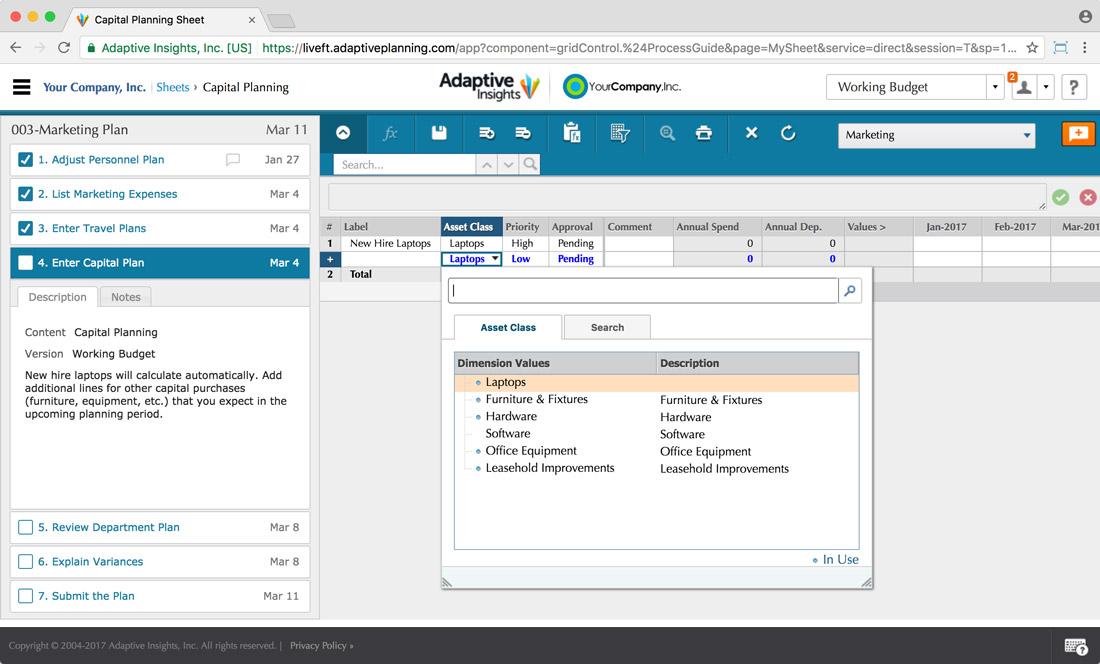Click the formula bar input area
Image resolution: width=1100 pixels, height=664 pixels.
[687, 197]
